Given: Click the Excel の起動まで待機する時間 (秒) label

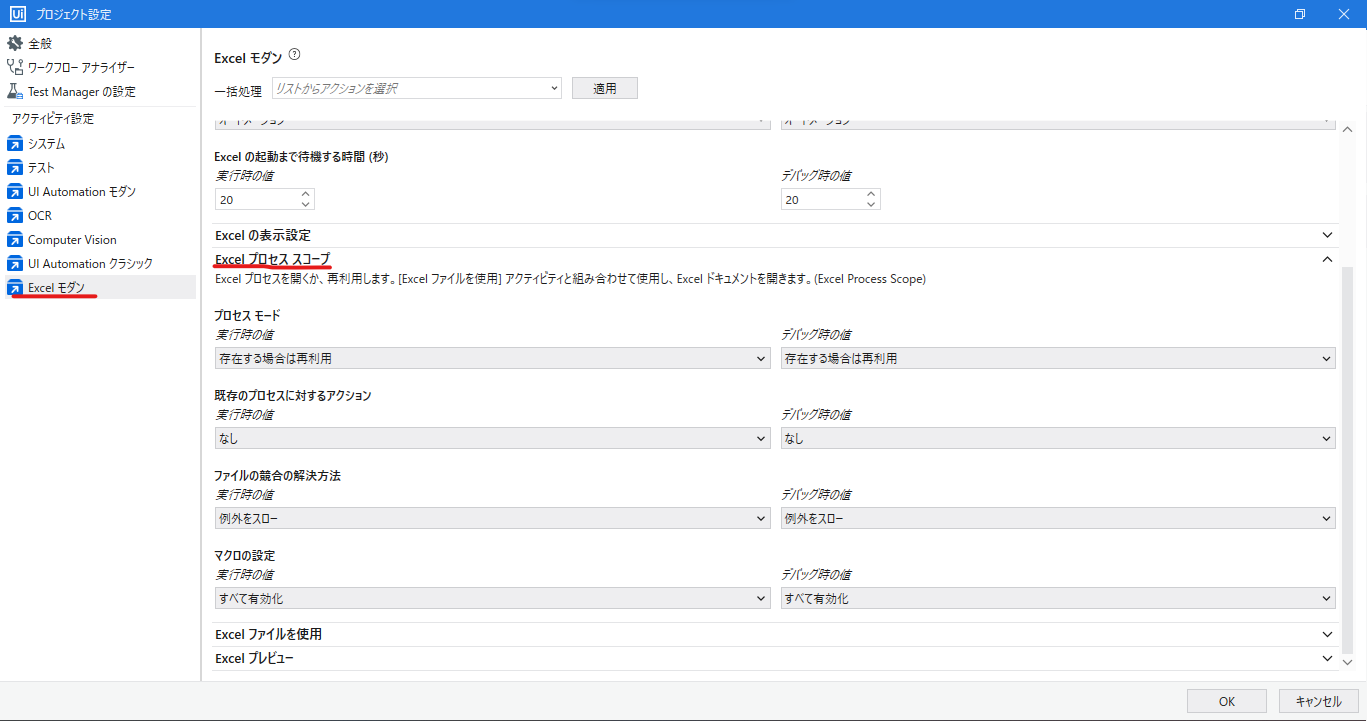Looking at the screenshot, I should coord(302,157).
